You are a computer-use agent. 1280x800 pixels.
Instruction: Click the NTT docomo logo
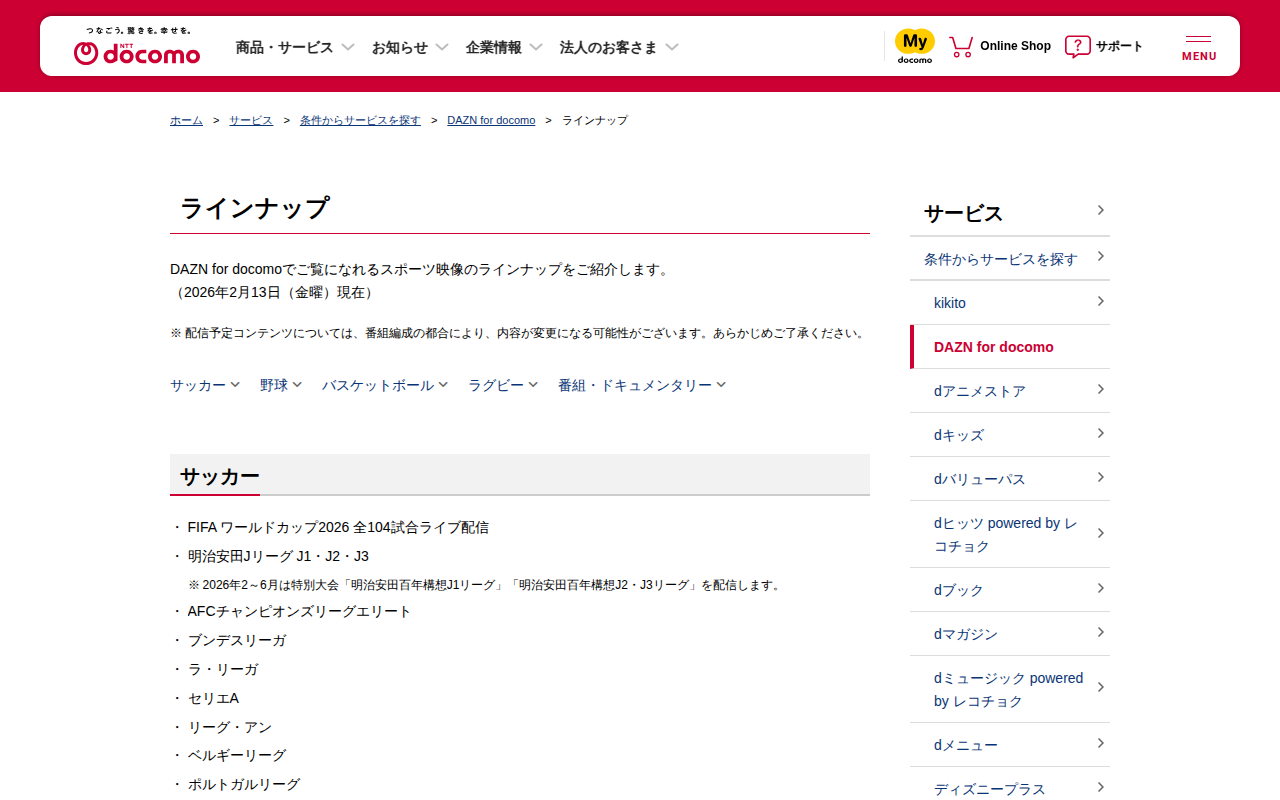tap(137, 47)
